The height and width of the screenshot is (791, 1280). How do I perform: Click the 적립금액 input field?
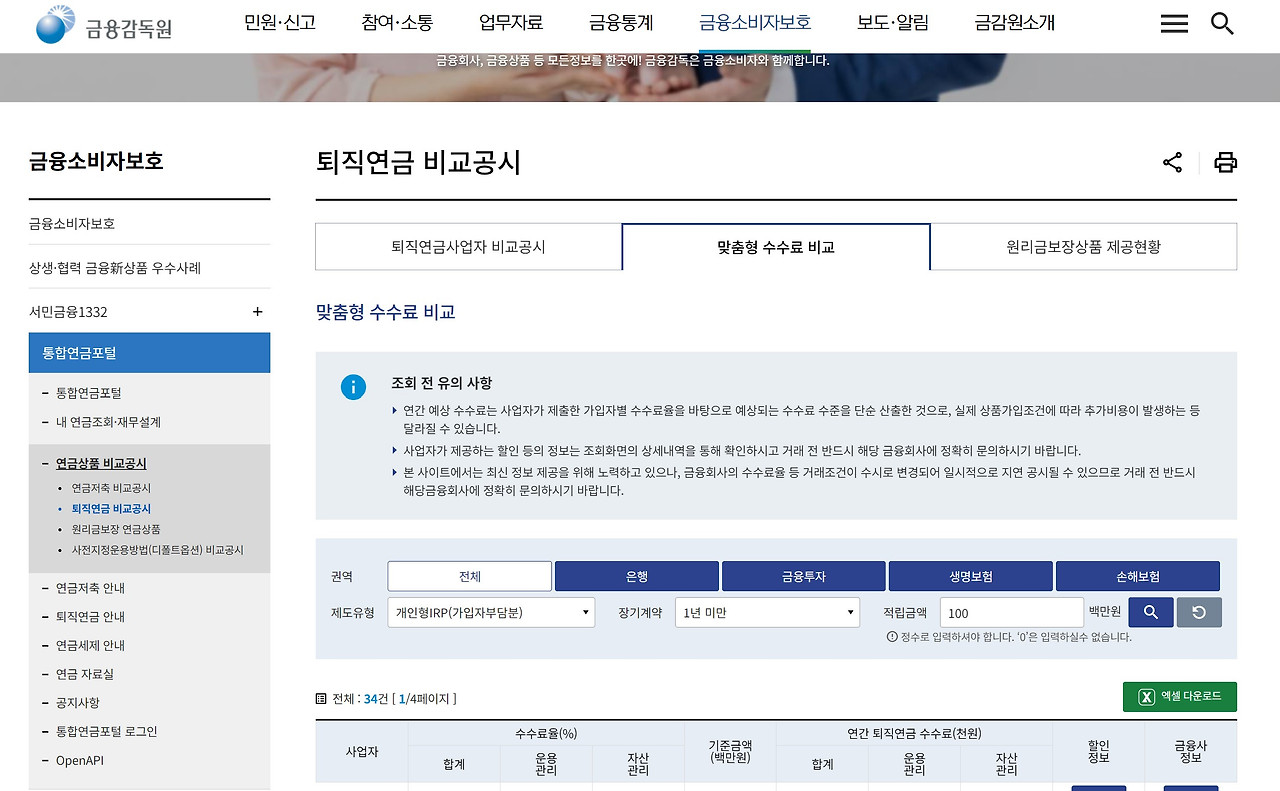1010,611
